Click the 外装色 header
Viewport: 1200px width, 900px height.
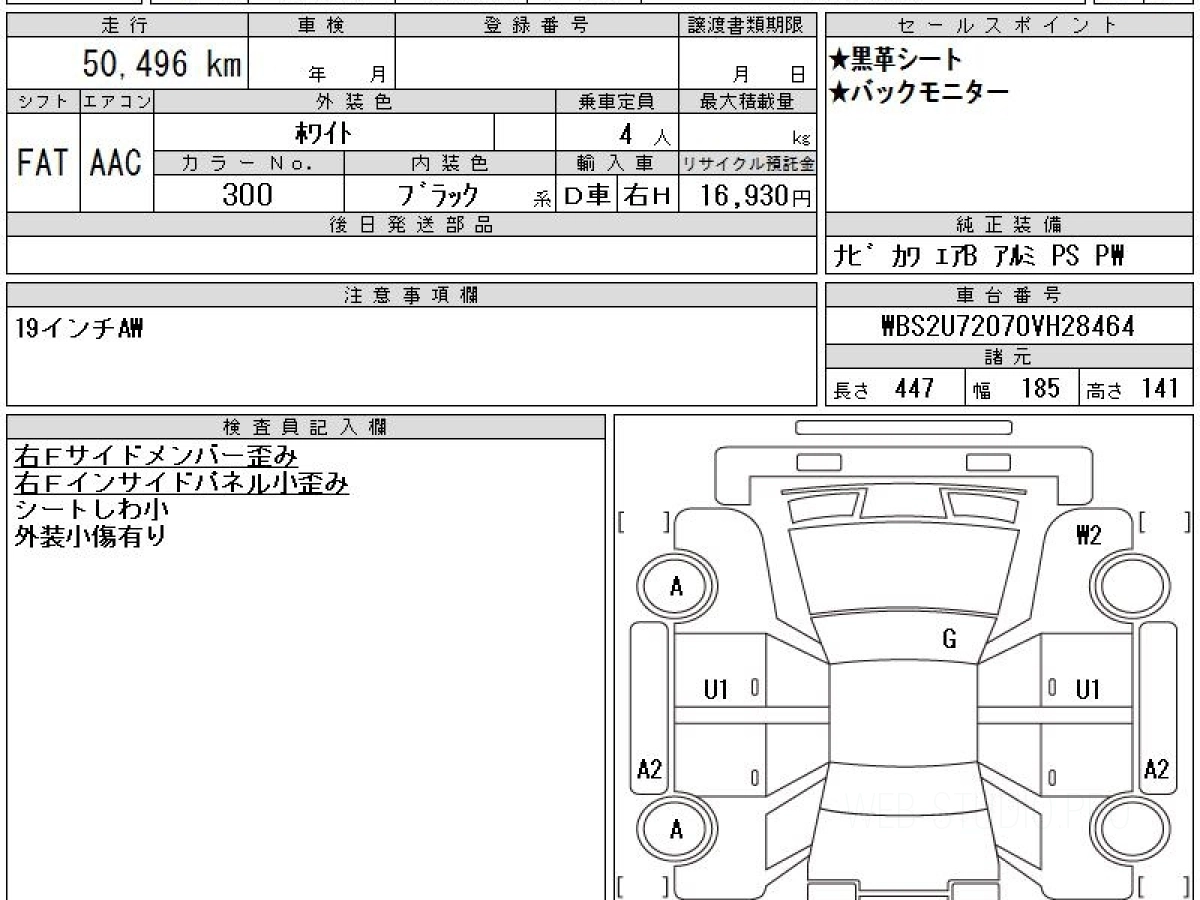355,101
